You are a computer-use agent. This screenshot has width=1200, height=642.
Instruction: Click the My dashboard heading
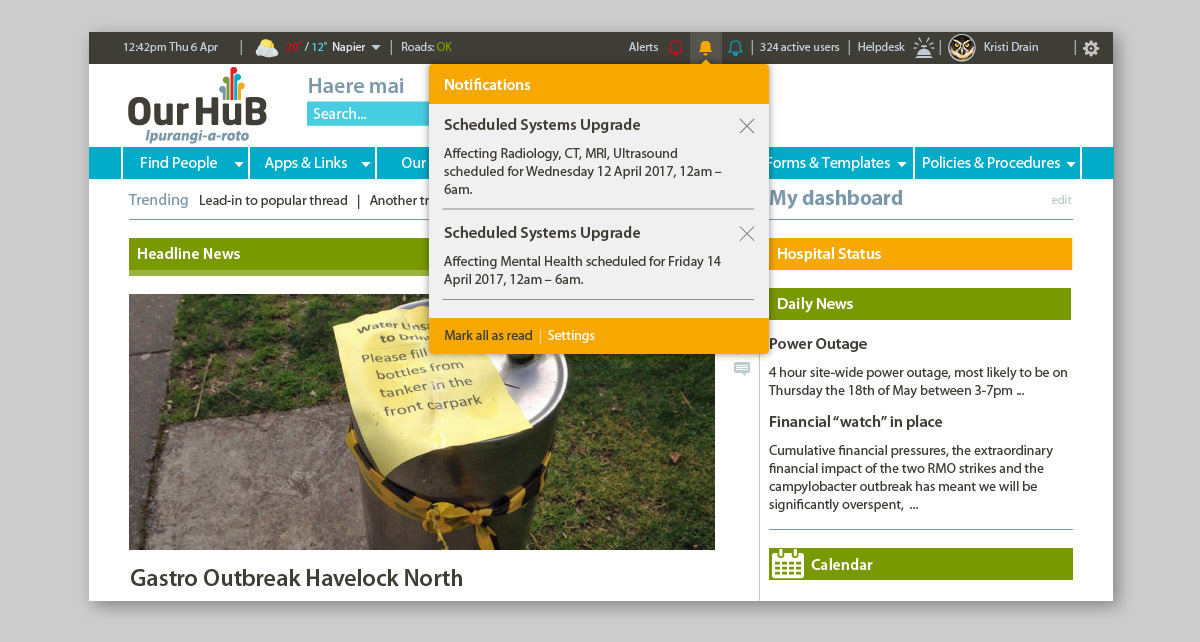(836, 198)
